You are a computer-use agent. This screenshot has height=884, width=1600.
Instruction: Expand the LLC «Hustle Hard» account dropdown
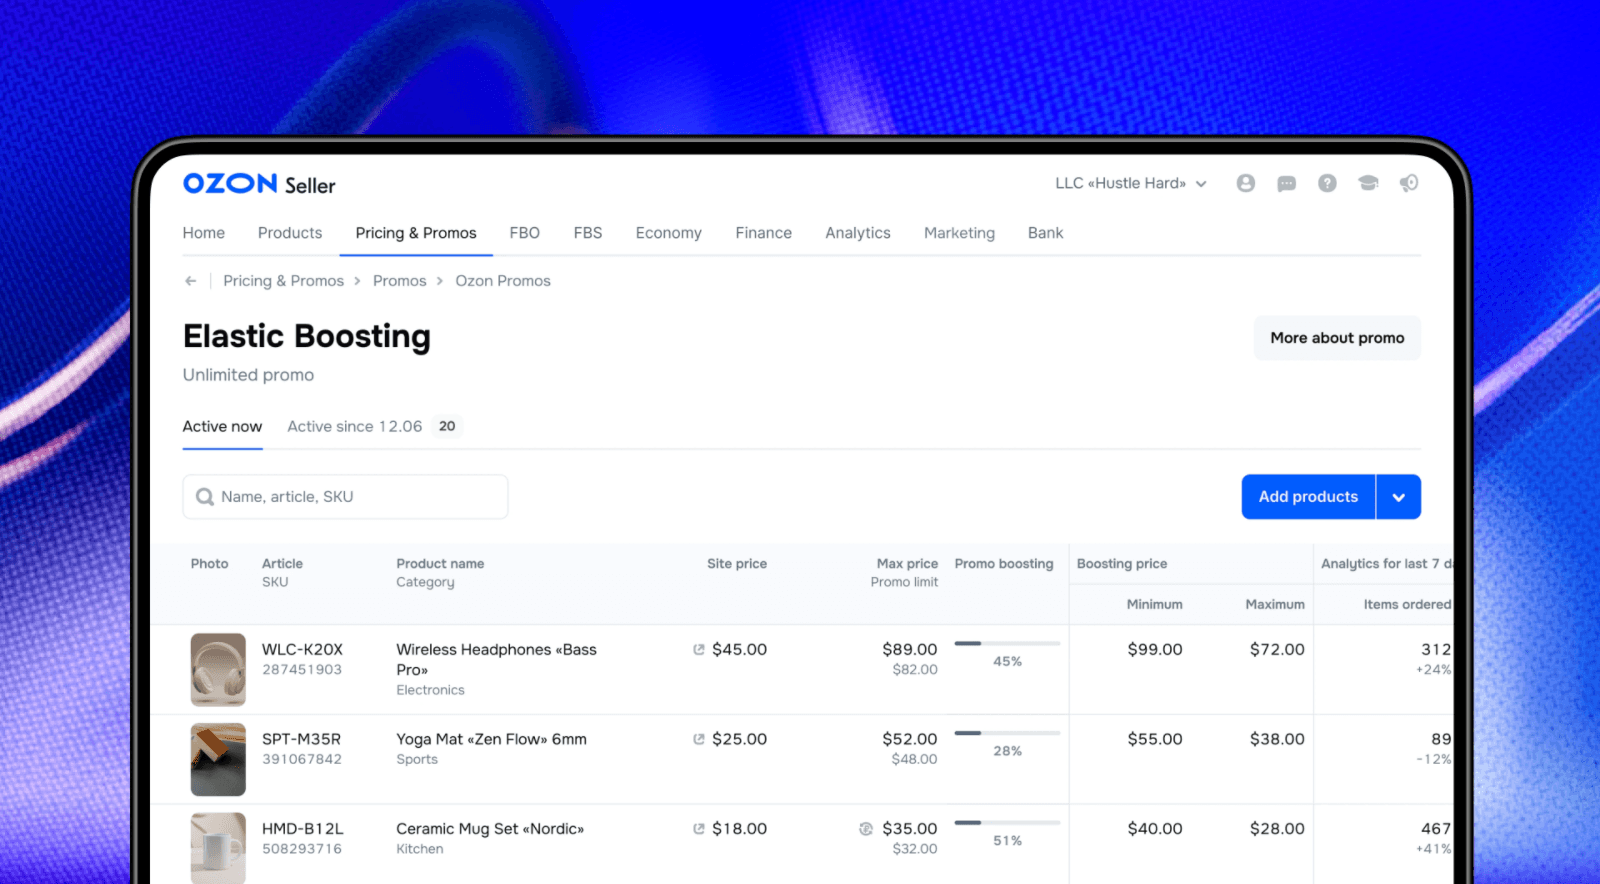pyautogui.click(x=1131, y=183)
